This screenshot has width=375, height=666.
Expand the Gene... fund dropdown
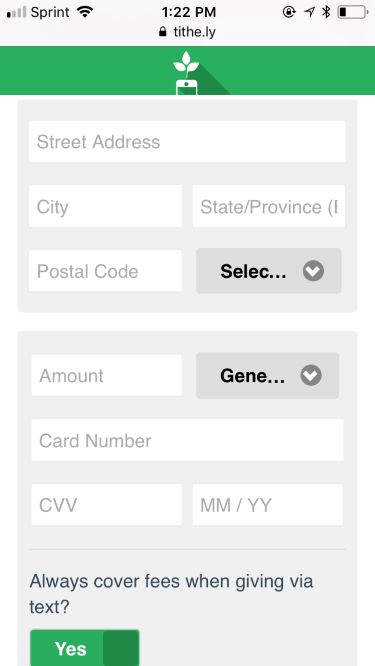pos(267,375)
